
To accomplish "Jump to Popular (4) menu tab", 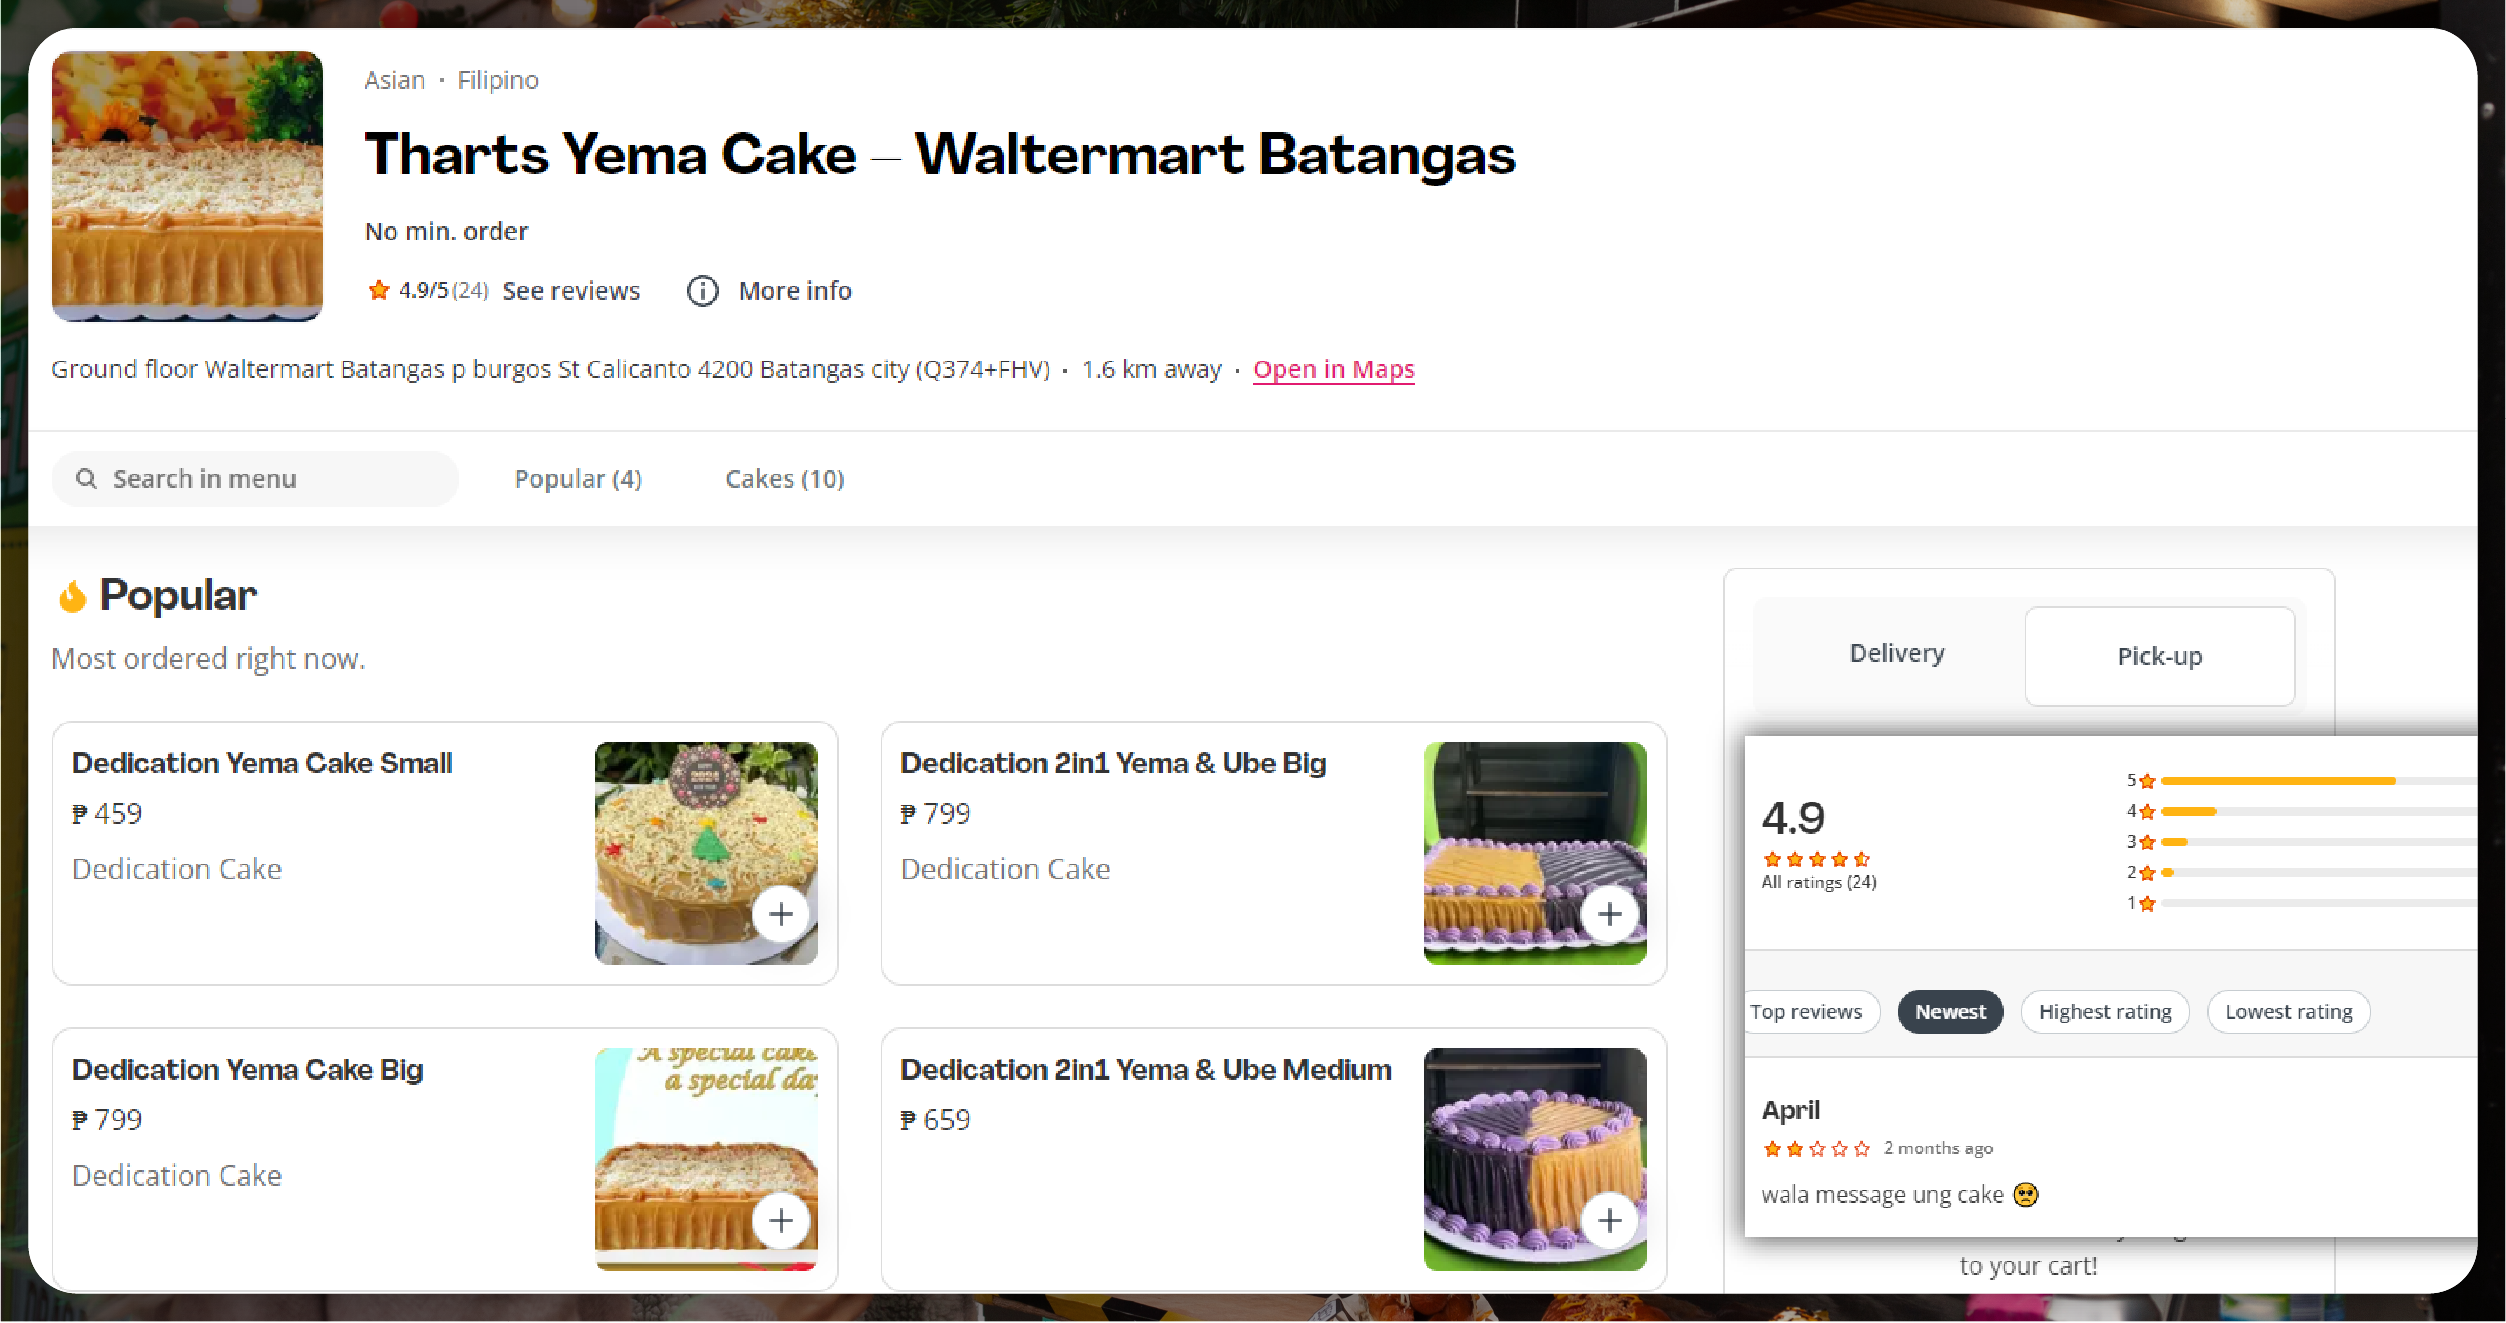I will (578, 479).
